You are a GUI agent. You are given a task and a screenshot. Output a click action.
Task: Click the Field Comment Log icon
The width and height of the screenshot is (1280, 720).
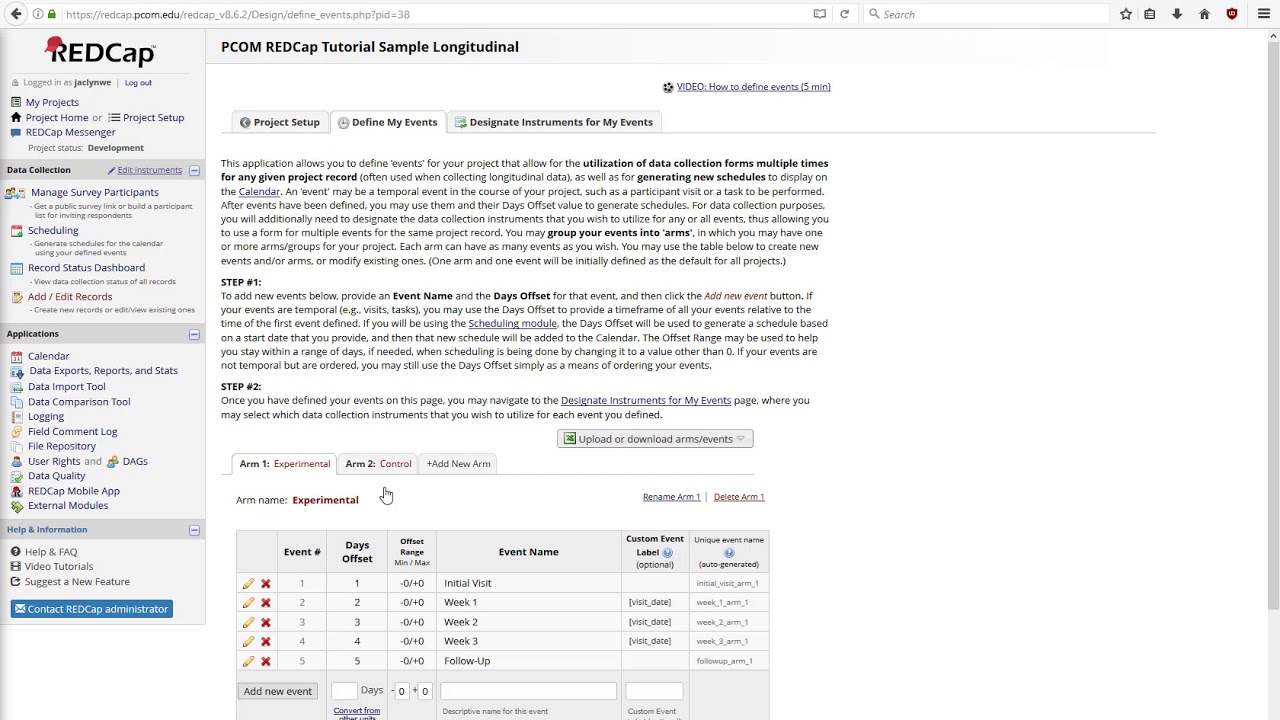pyautogui.click(x=16, y=431)
